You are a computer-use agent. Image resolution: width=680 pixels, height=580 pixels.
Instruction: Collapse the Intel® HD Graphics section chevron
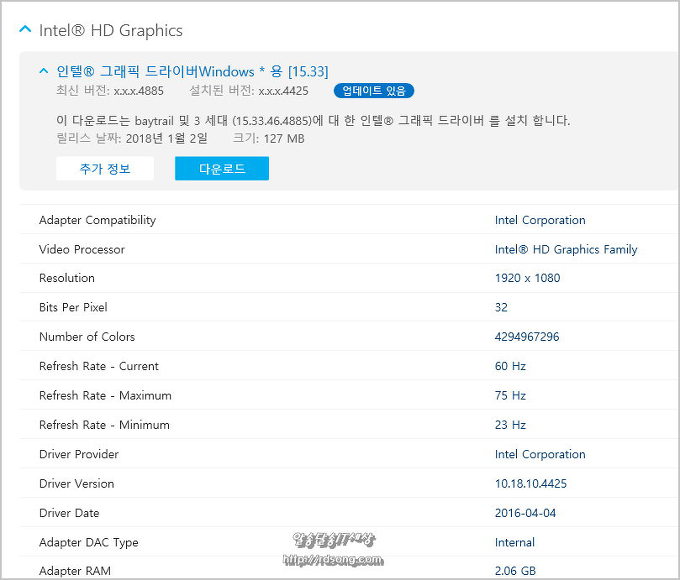pyautogui.click(x=25, y=30)
